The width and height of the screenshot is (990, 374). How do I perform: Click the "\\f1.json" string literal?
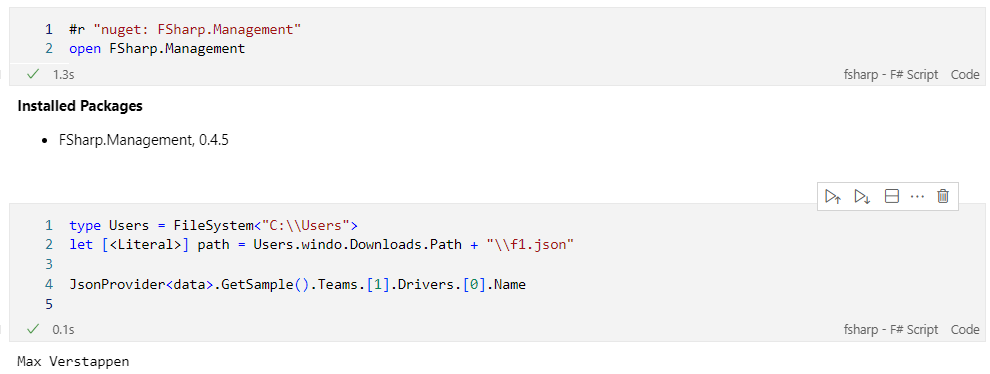coord(530,245)
